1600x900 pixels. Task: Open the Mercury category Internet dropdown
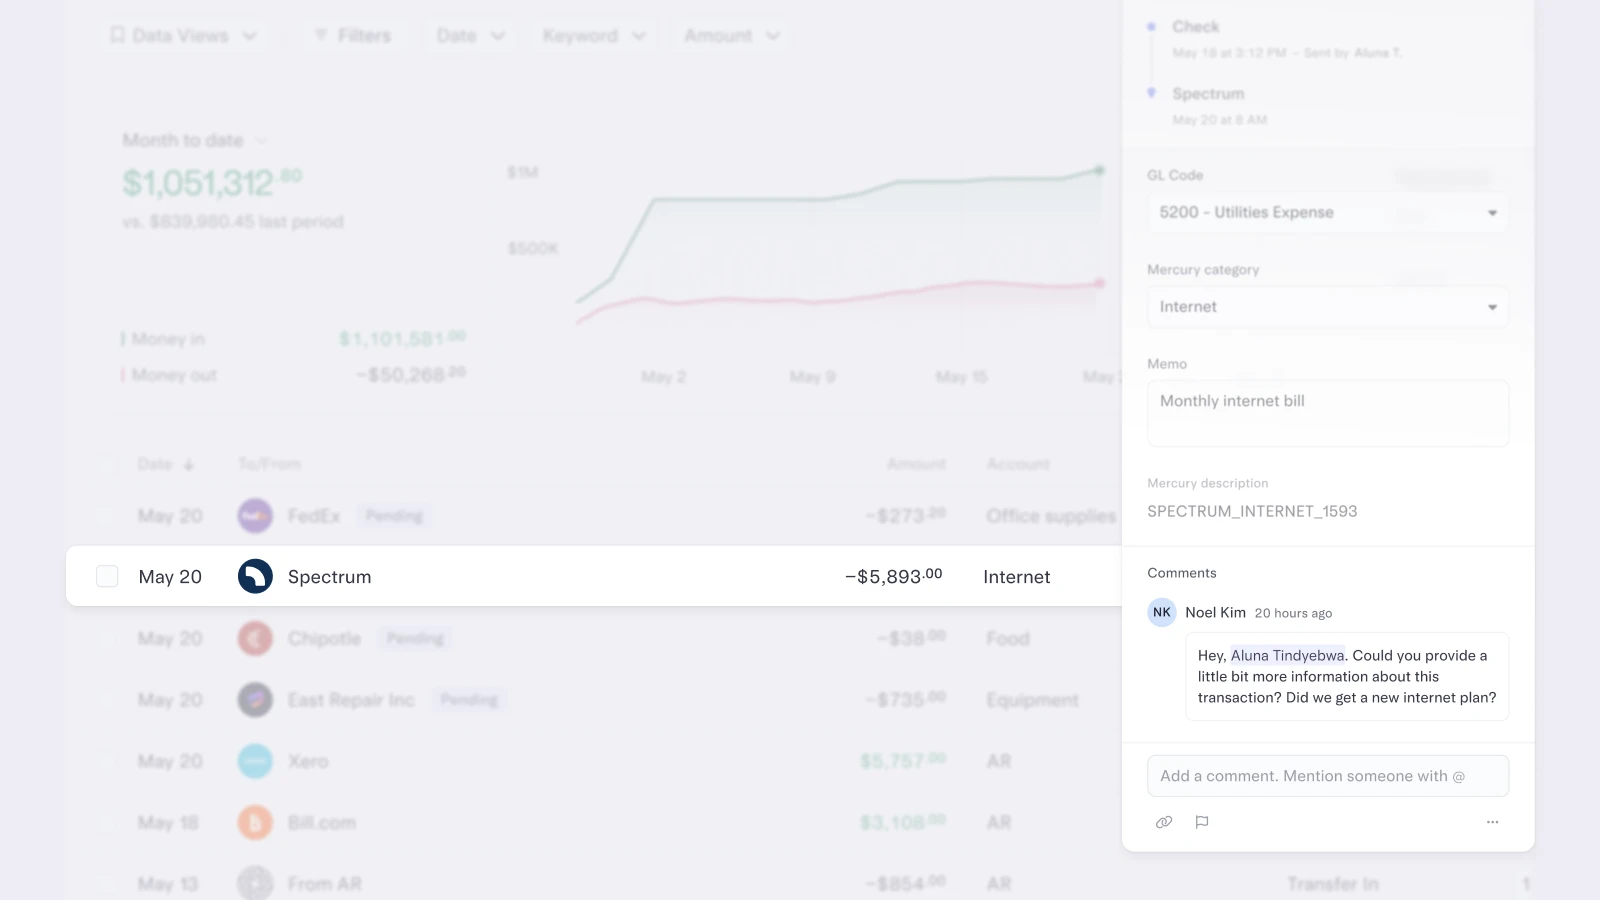point(1327,307)
